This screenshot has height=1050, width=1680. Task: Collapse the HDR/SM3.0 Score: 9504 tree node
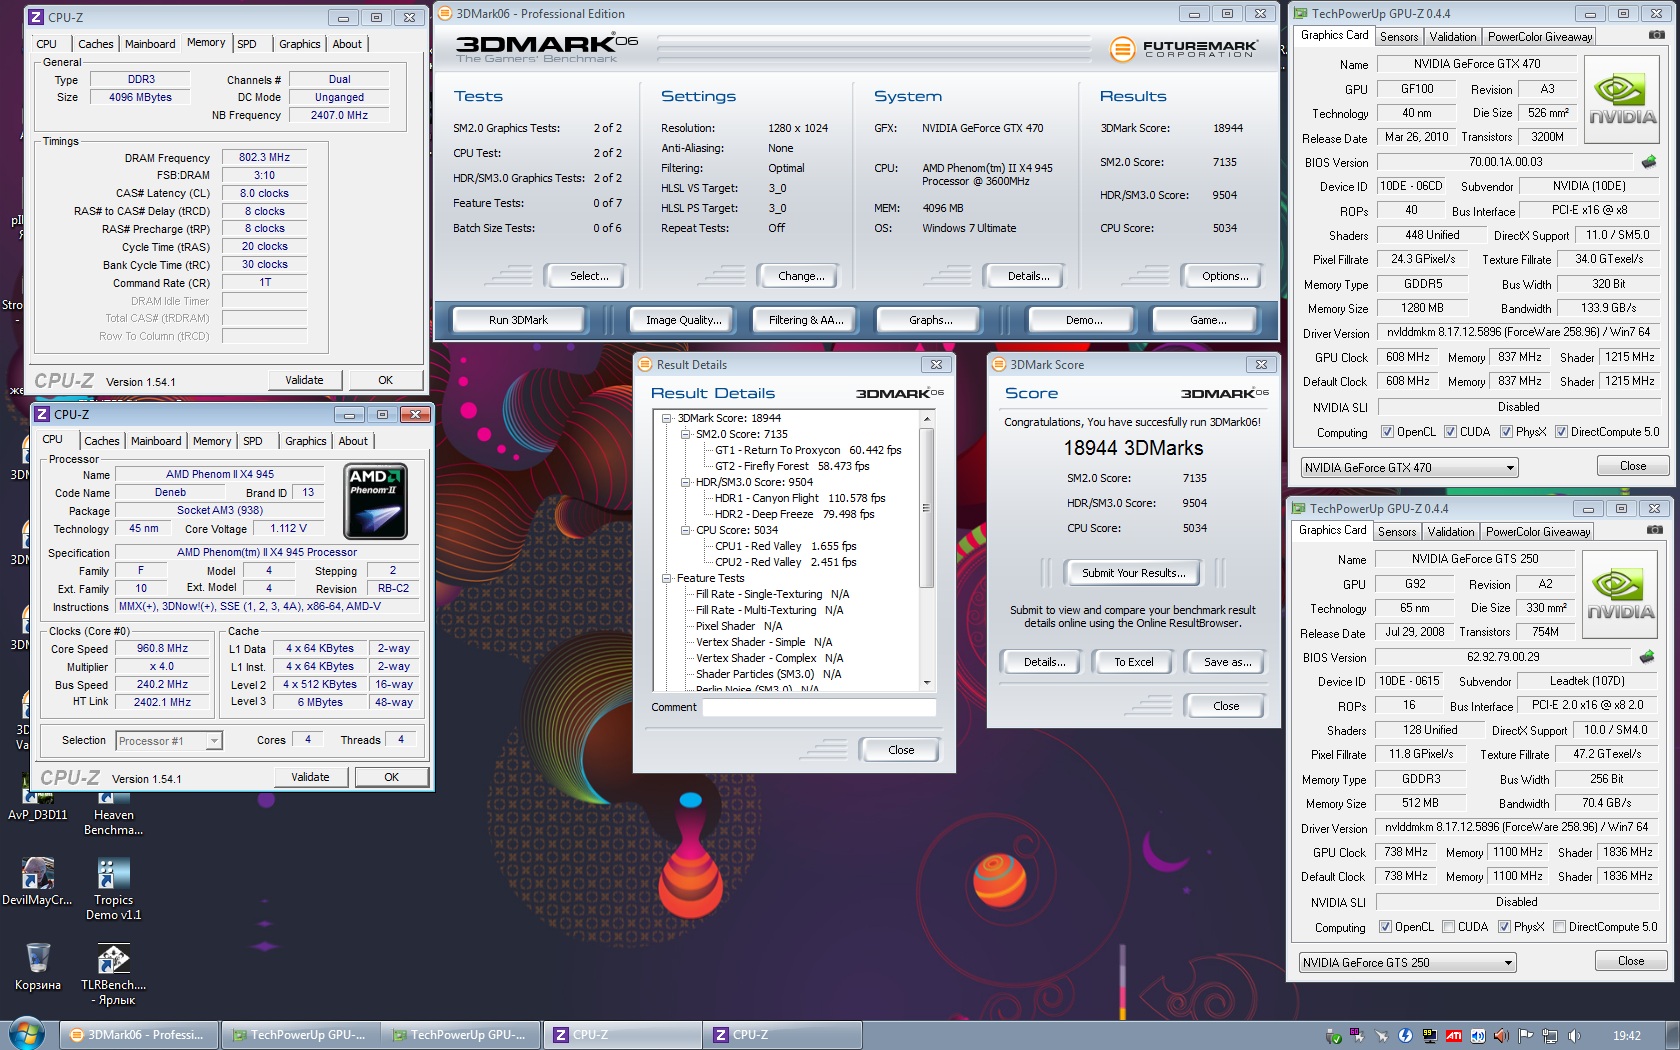pyautogui.click(x=686, y=482)
